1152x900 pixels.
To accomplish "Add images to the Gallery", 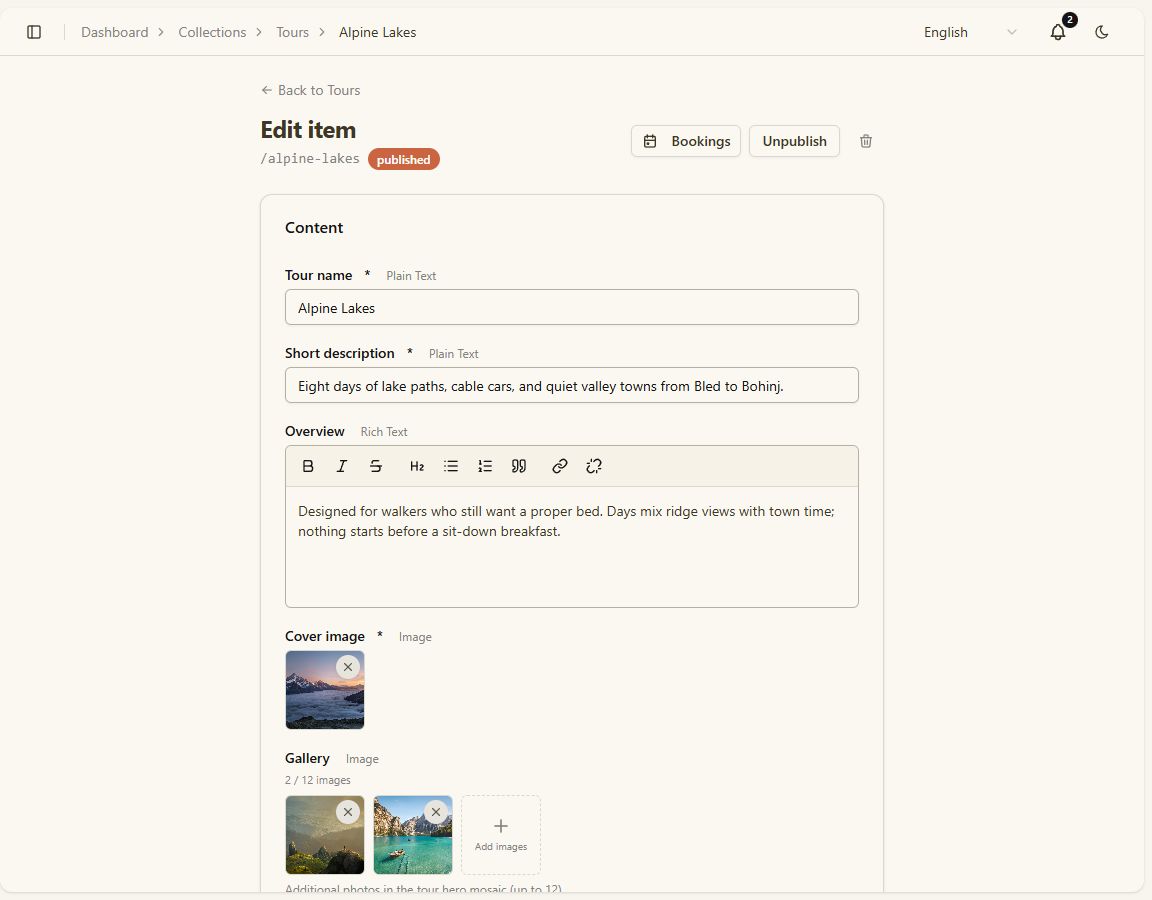I will click(x=501, y=835).
